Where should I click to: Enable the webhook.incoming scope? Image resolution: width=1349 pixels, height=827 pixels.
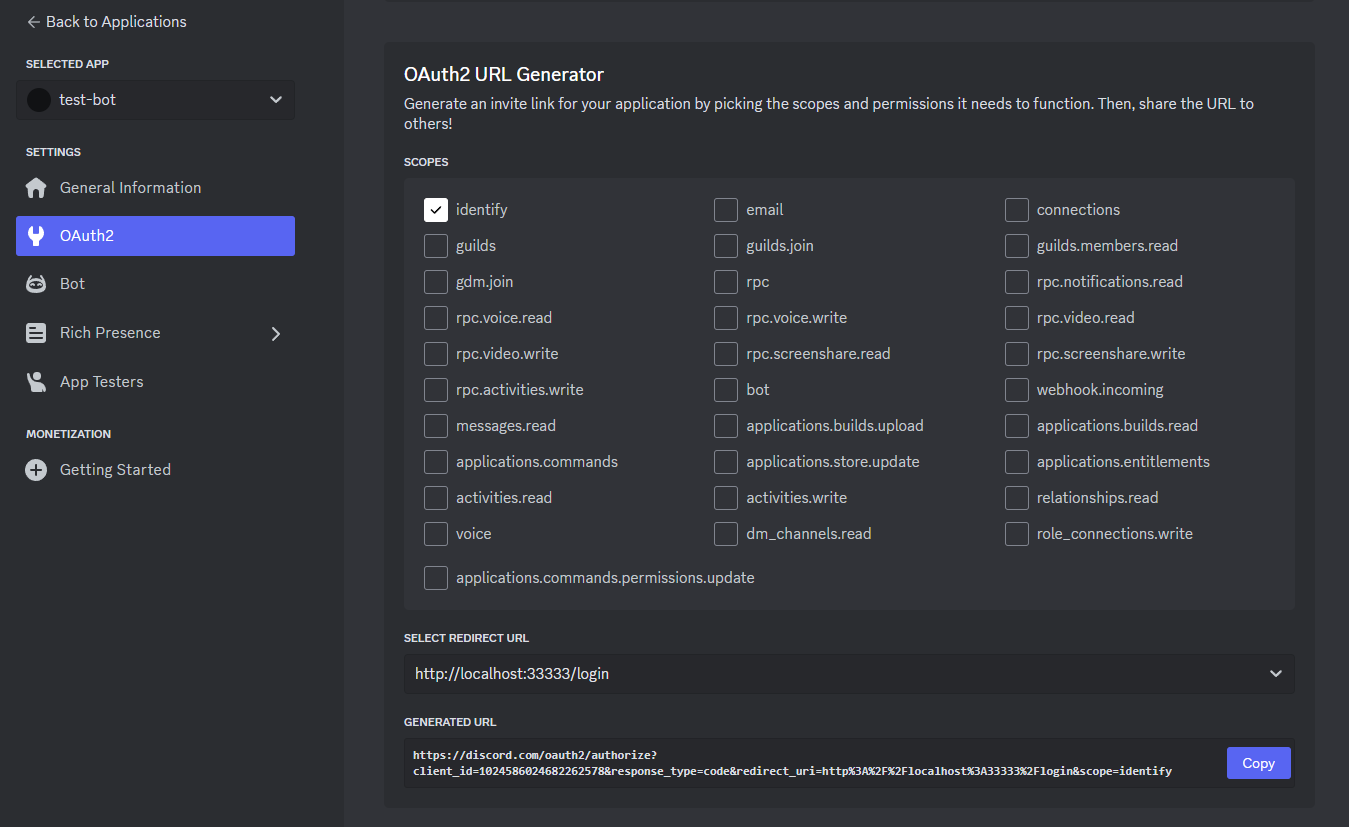pos(1017,390)
